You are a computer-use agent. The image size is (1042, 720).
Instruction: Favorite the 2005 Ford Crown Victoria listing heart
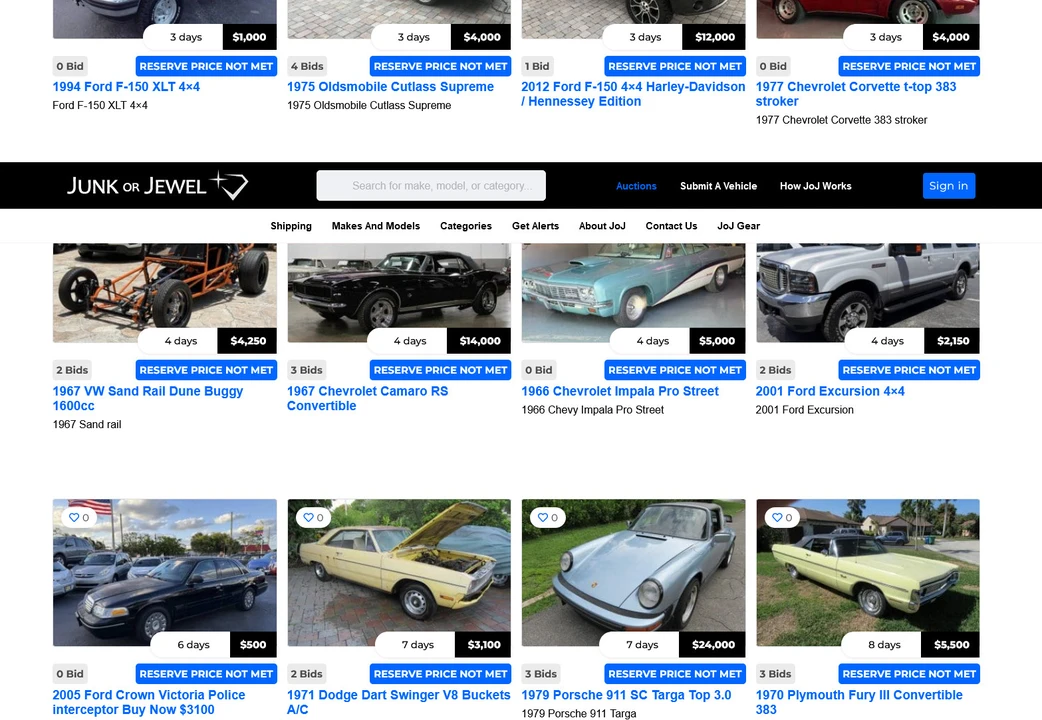74,517
